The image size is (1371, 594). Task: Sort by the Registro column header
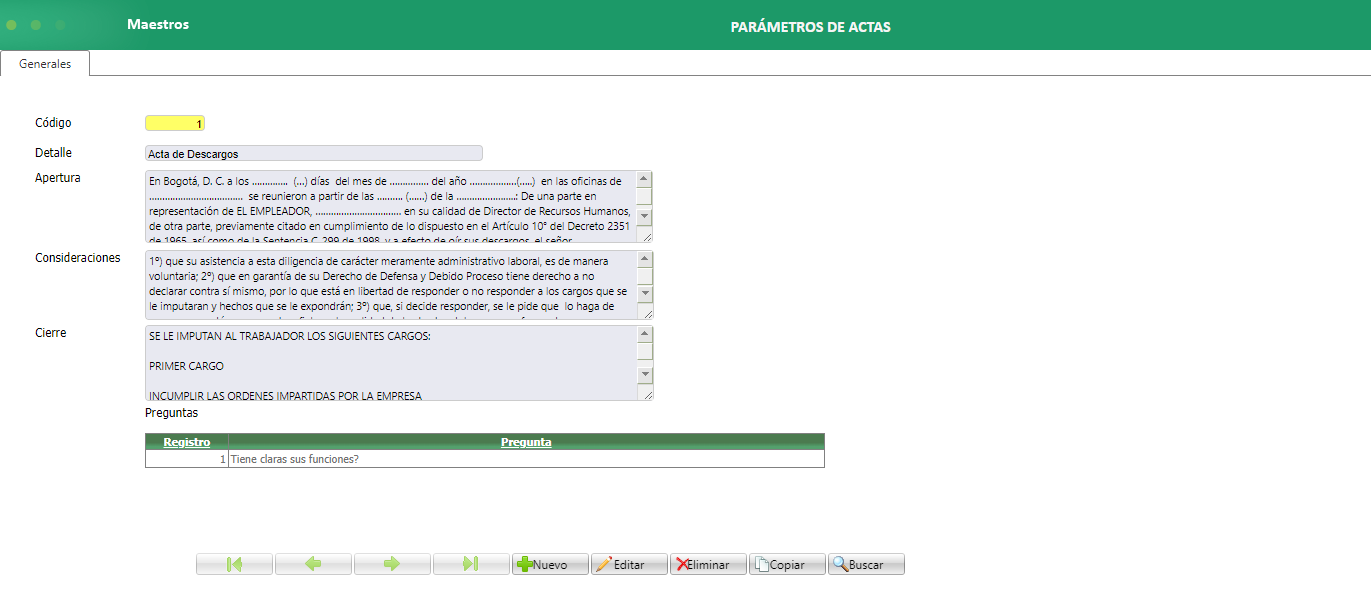[x=185, y=441]
